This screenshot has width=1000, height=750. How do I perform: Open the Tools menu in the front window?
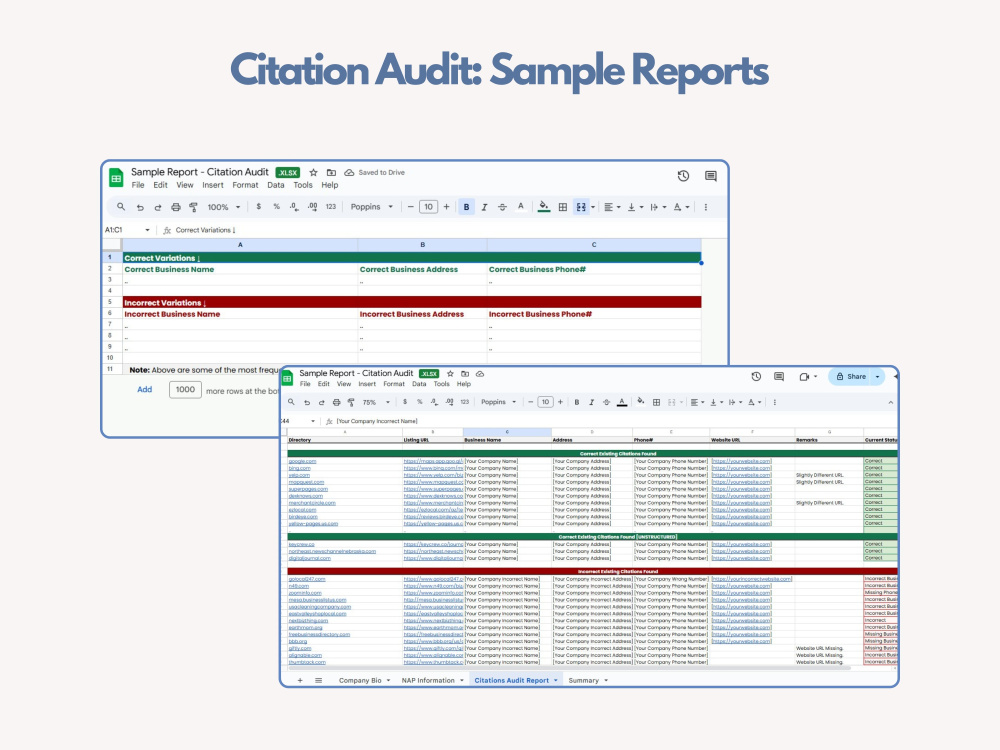(x=441, y=384)
